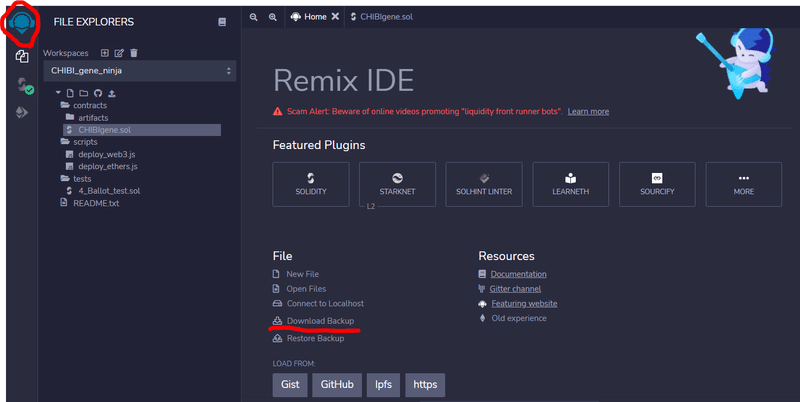Open the Gitter channel link

pos(515,289)
